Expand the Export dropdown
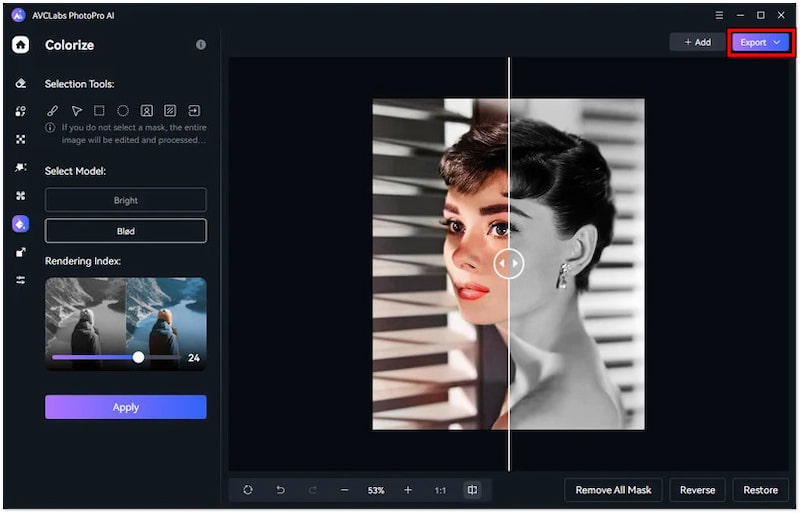This screenshot has height=513, width=800. tap(760, 42)
